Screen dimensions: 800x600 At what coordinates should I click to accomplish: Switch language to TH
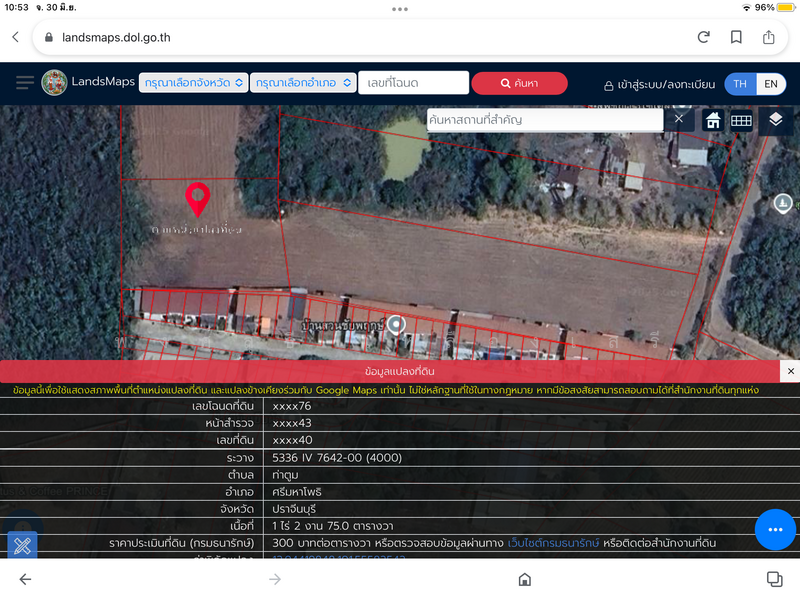[740, 84]
